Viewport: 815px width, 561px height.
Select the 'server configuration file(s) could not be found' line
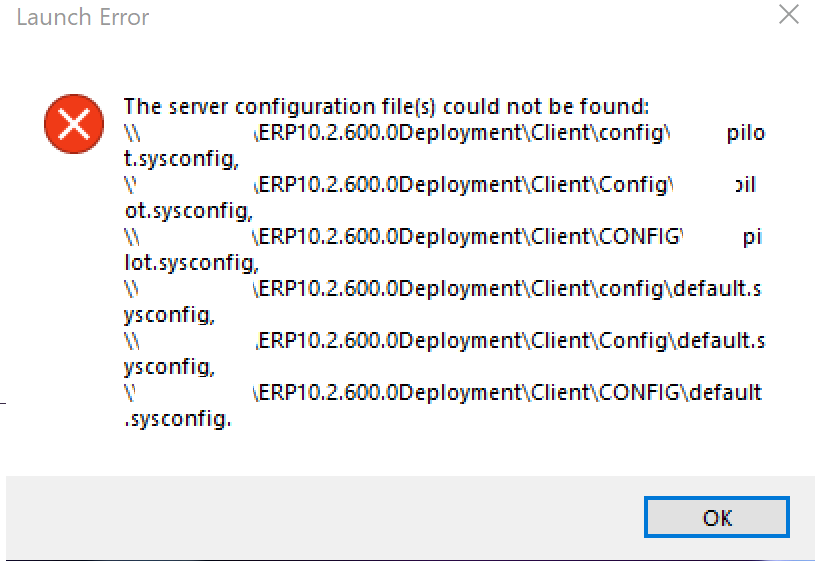[386, 106]
